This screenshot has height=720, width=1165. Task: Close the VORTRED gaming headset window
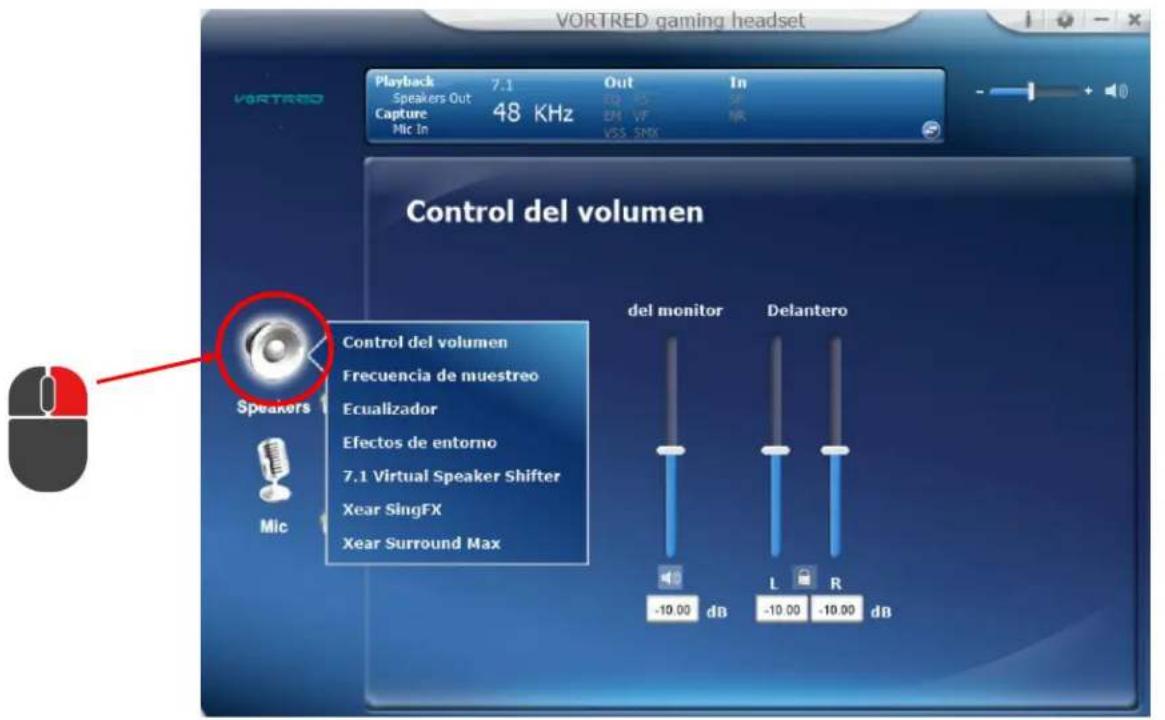click(x=1134, y=20)
